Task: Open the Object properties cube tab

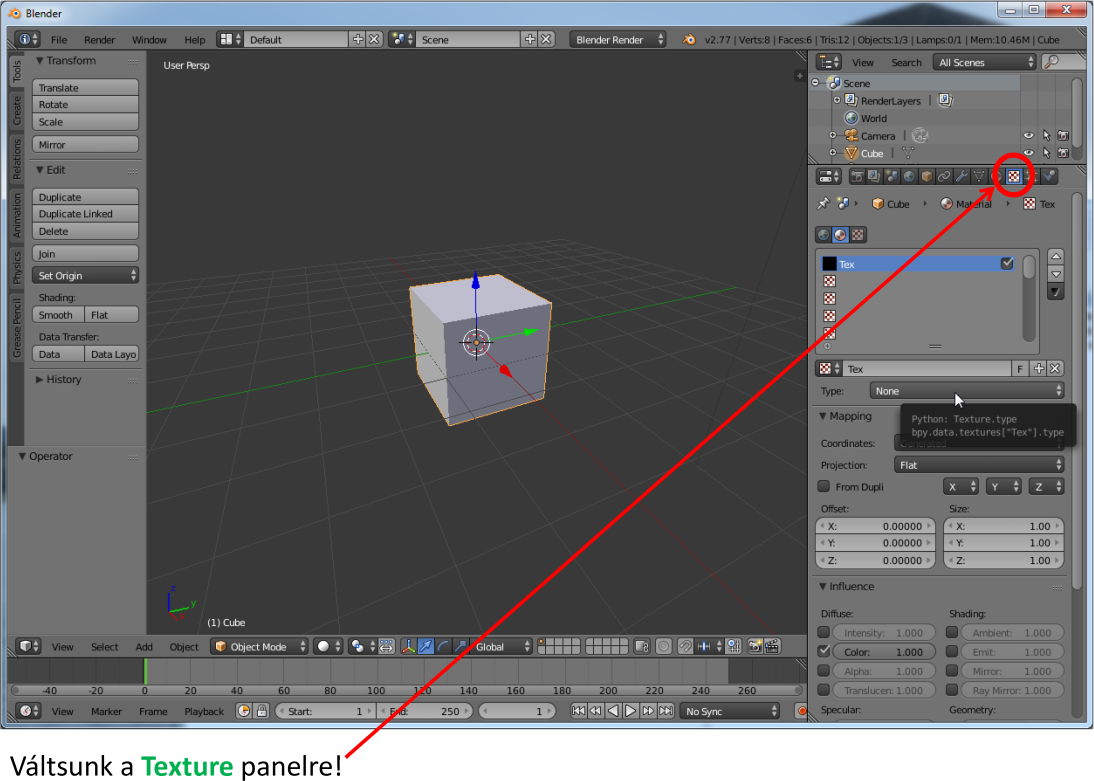Action: pos(927,177)
